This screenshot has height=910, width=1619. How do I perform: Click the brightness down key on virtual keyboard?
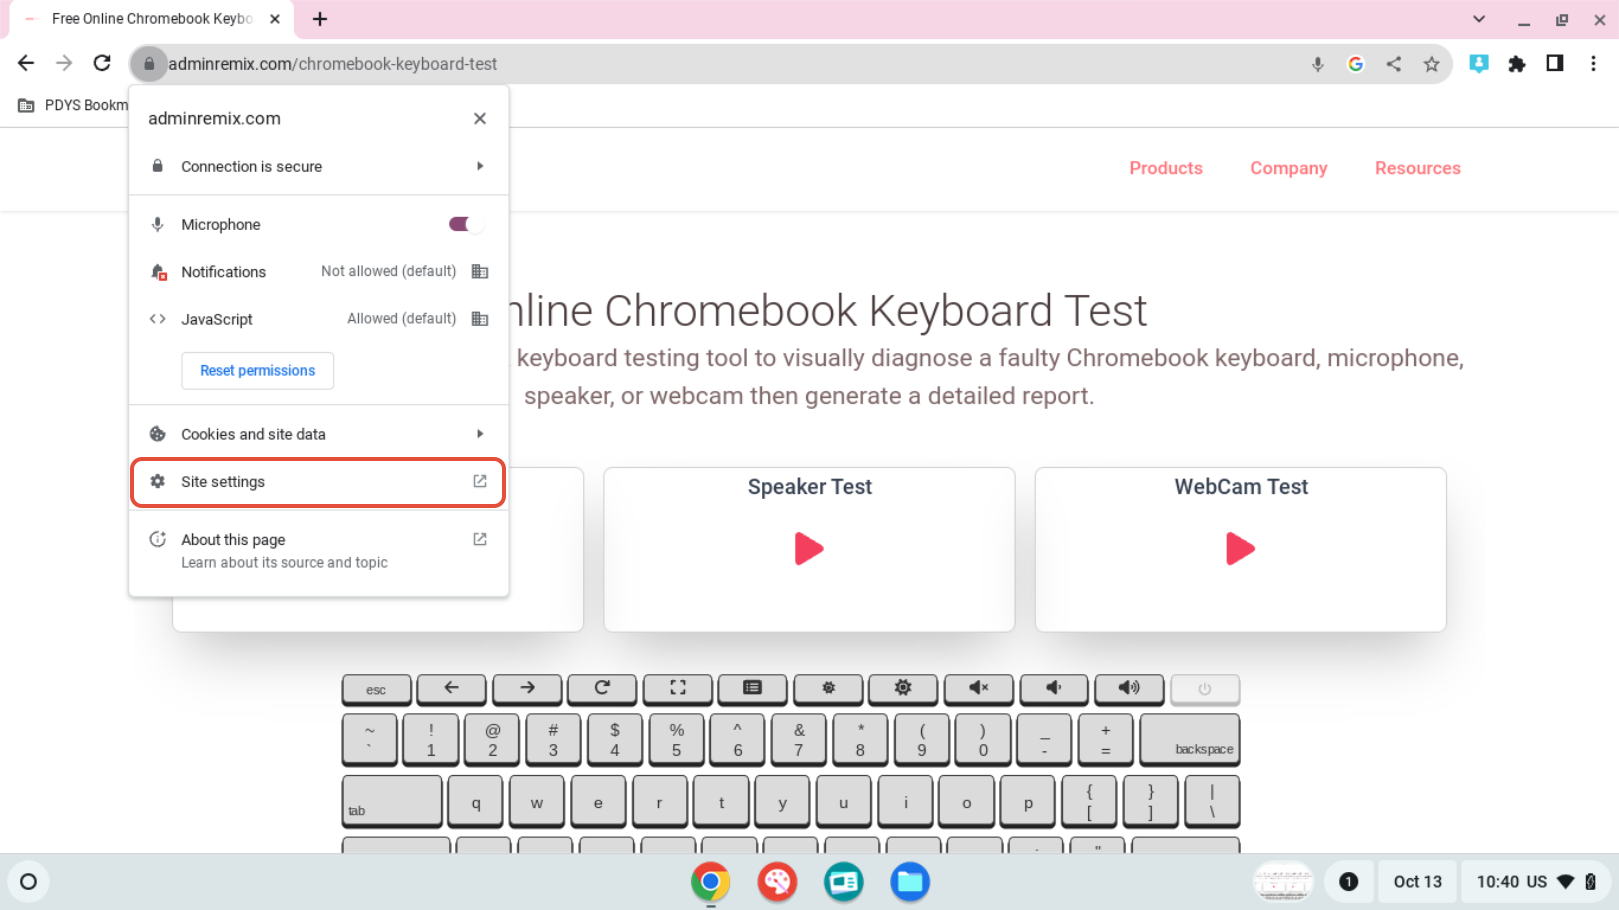828,689
